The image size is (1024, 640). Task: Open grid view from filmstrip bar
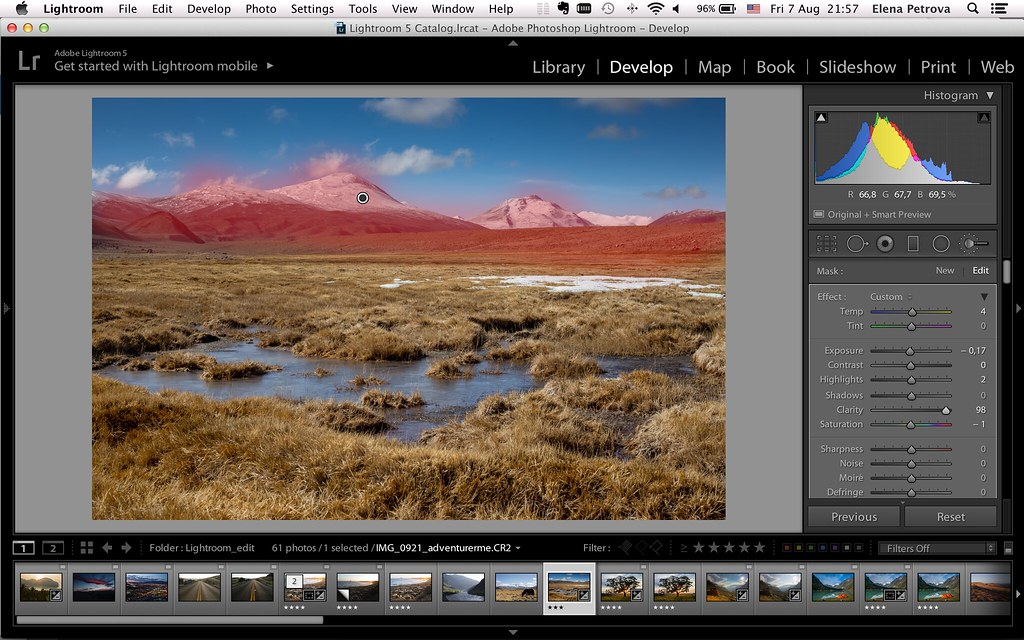point(87,547)
